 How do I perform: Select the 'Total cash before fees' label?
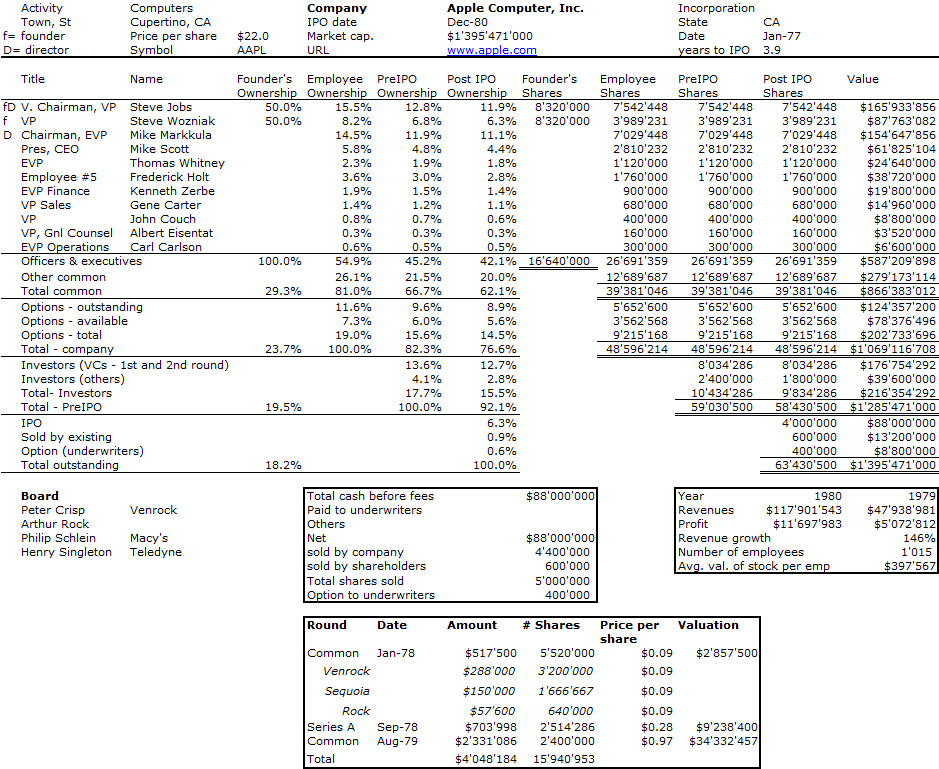[370, 496]
